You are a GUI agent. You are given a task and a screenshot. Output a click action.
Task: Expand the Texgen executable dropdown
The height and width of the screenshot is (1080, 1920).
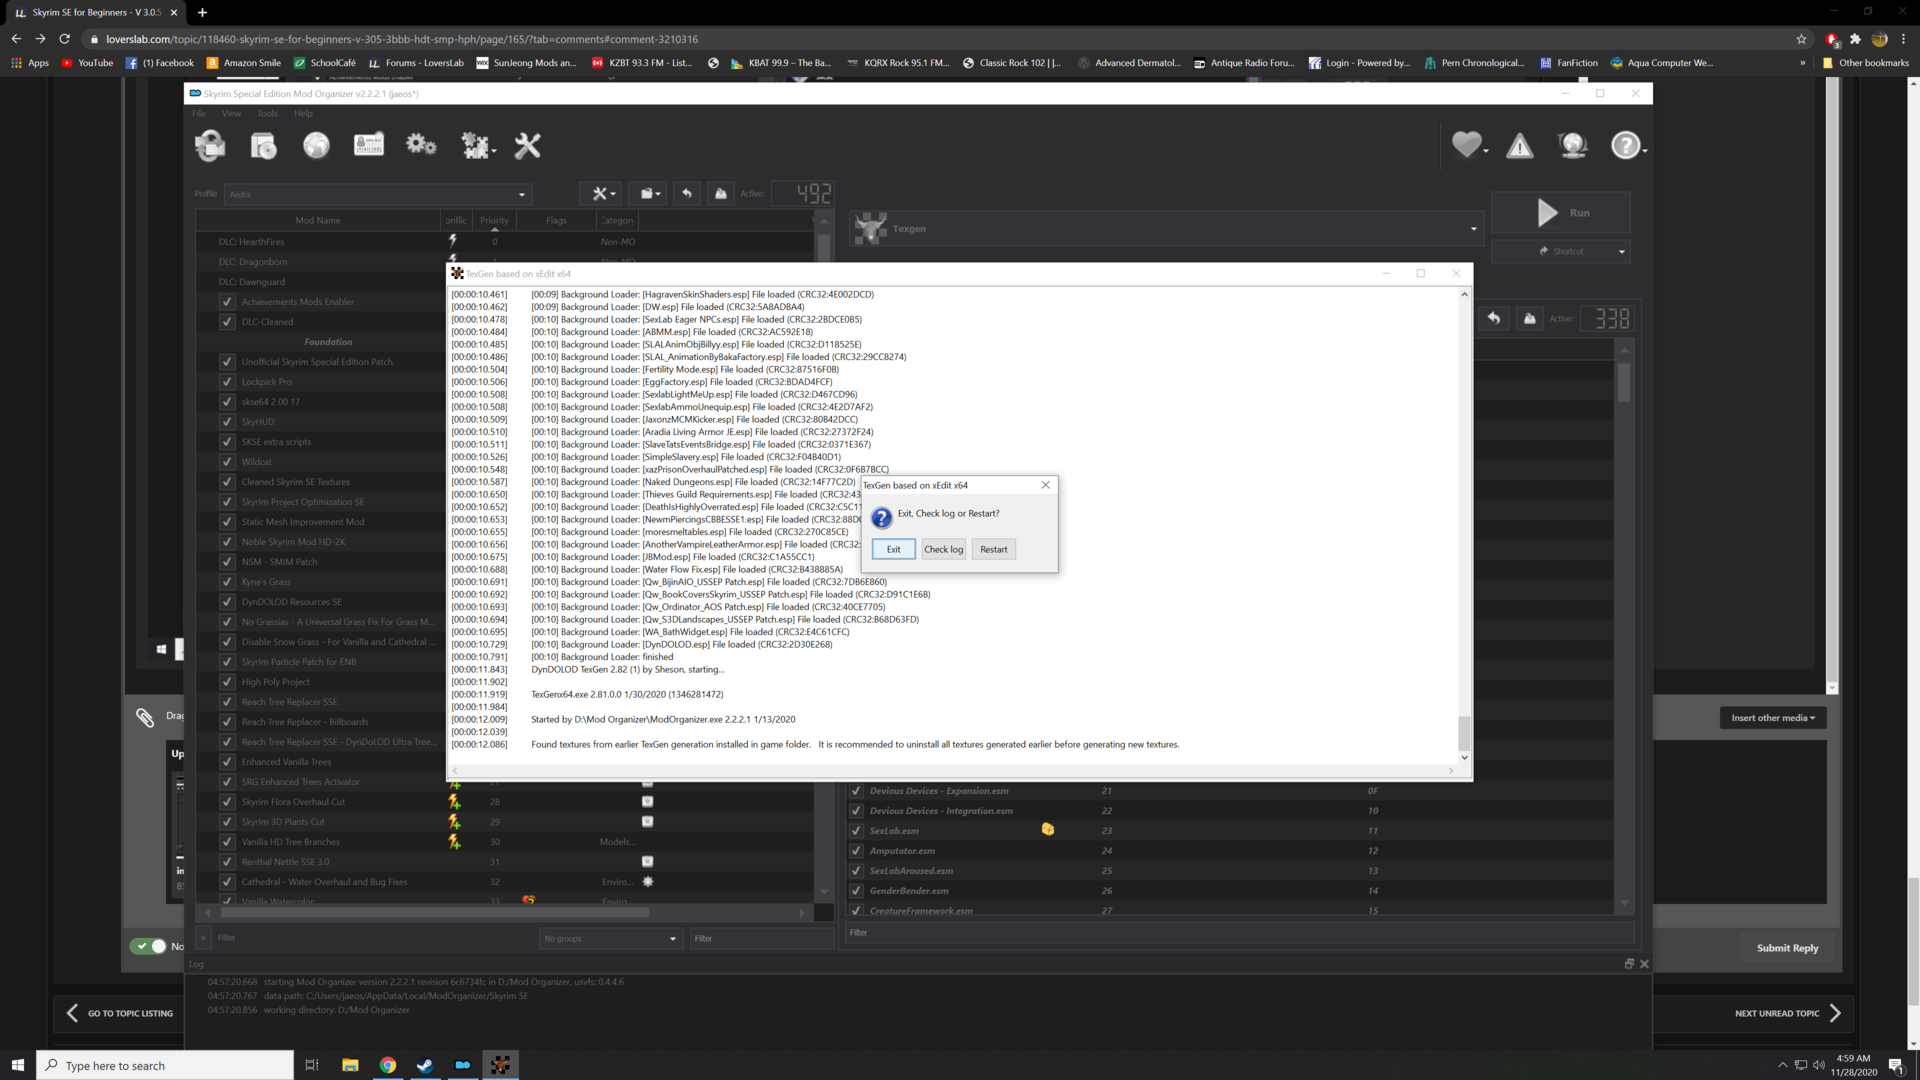click(x=1165, y=229)
